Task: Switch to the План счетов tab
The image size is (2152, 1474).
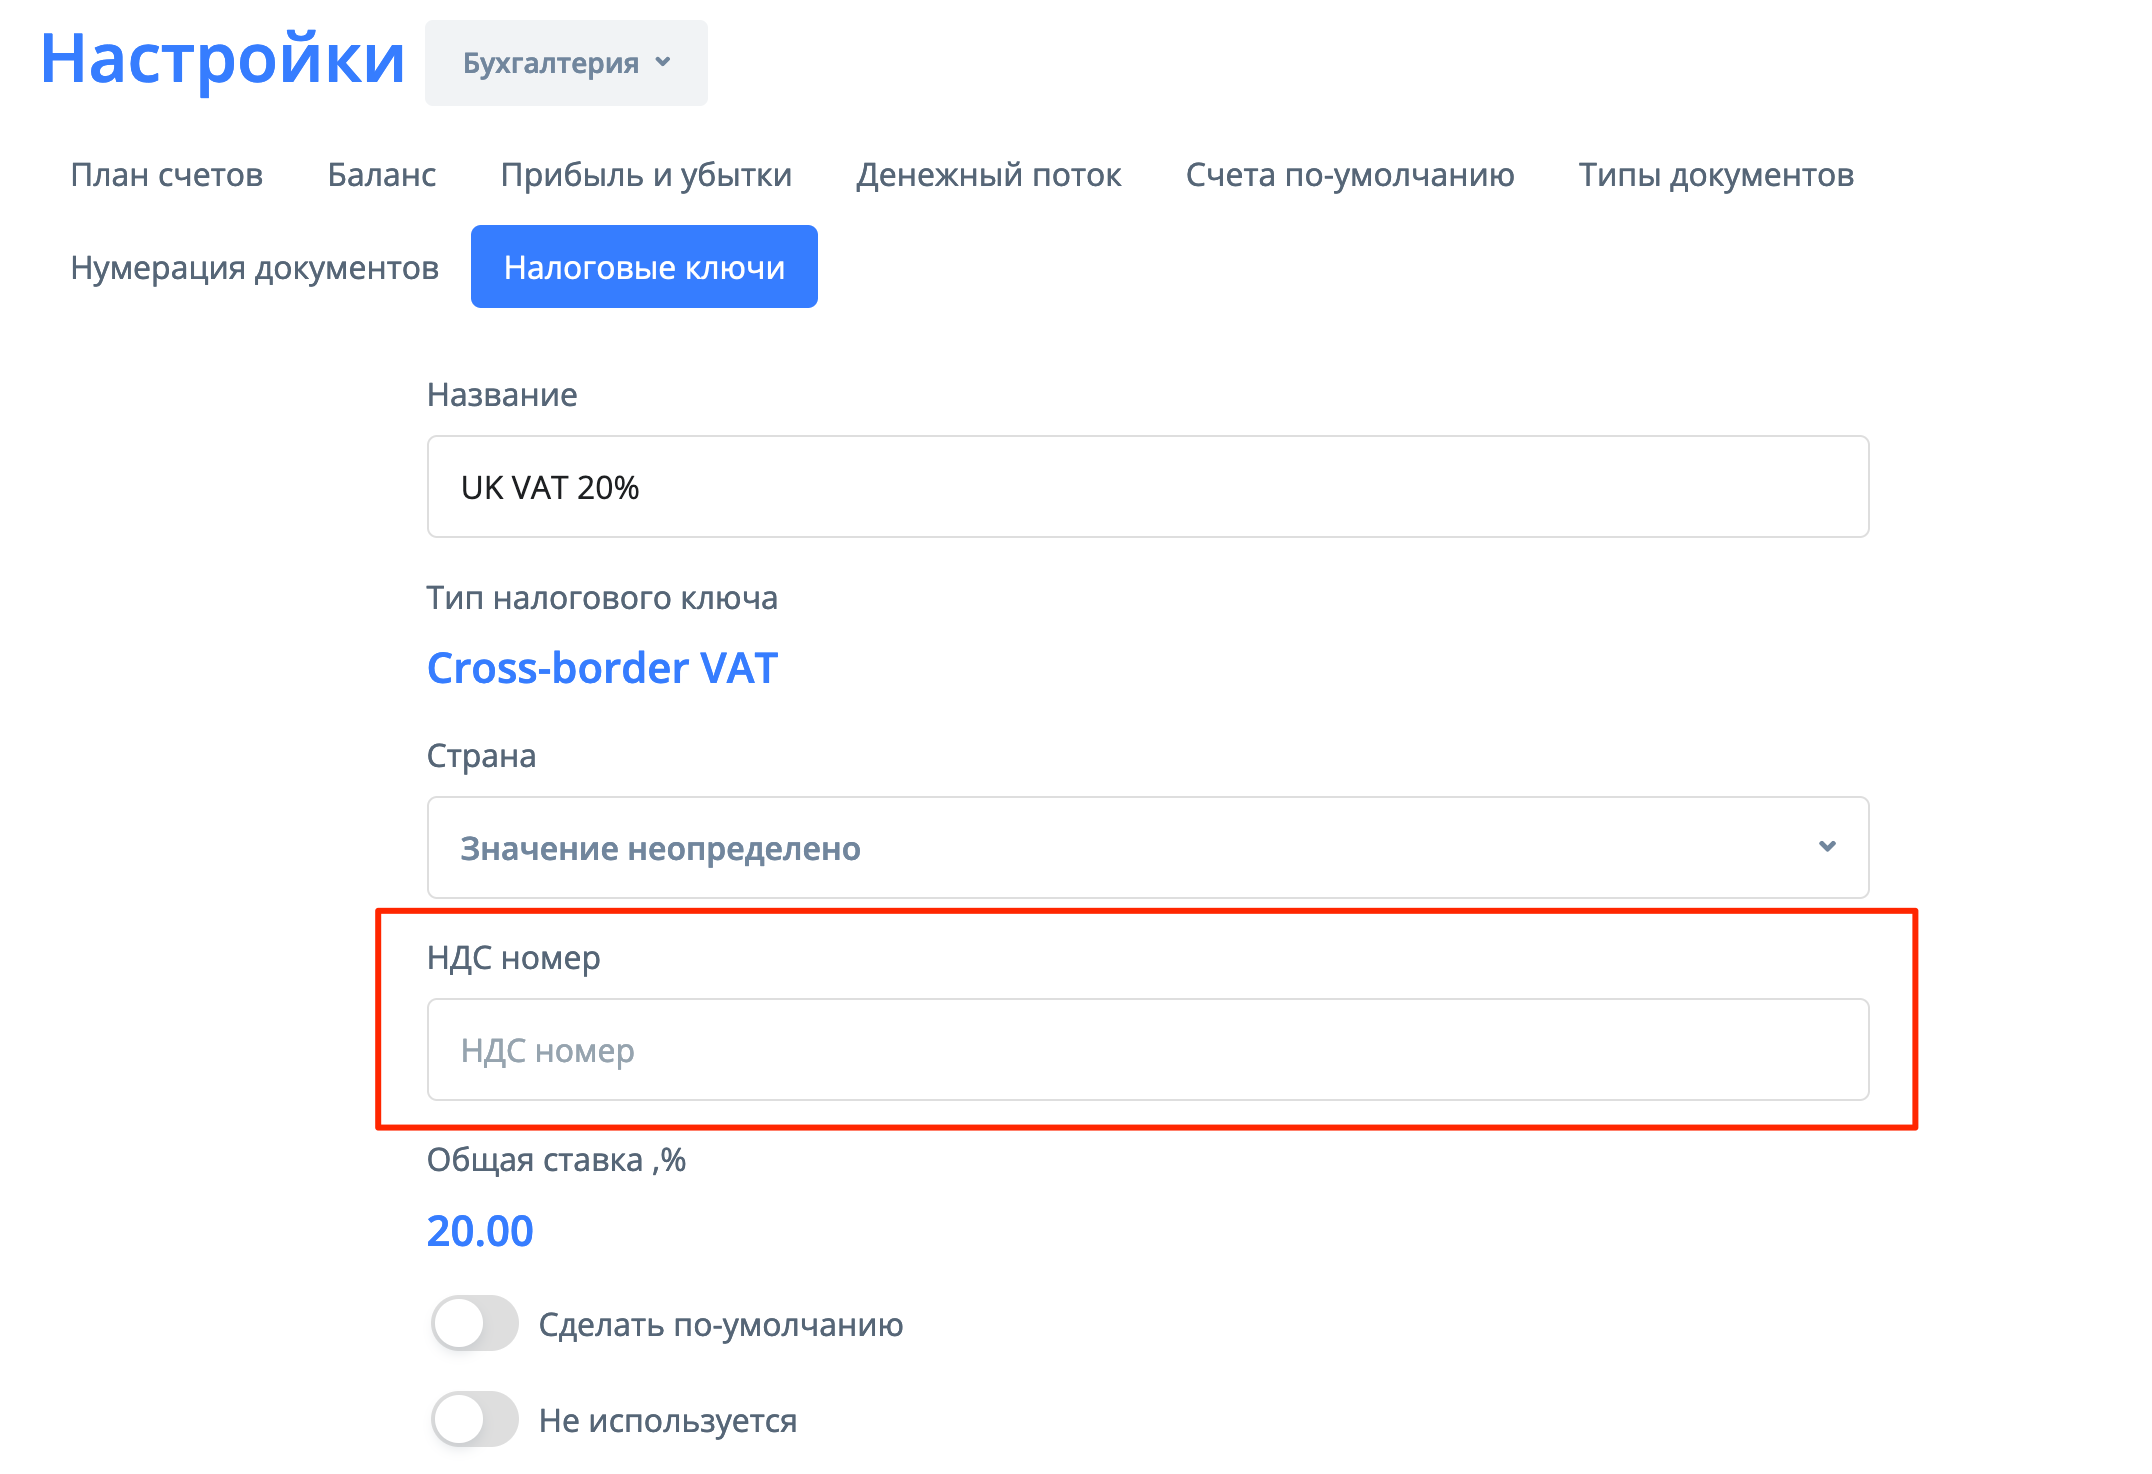Action: pos(167,175)
